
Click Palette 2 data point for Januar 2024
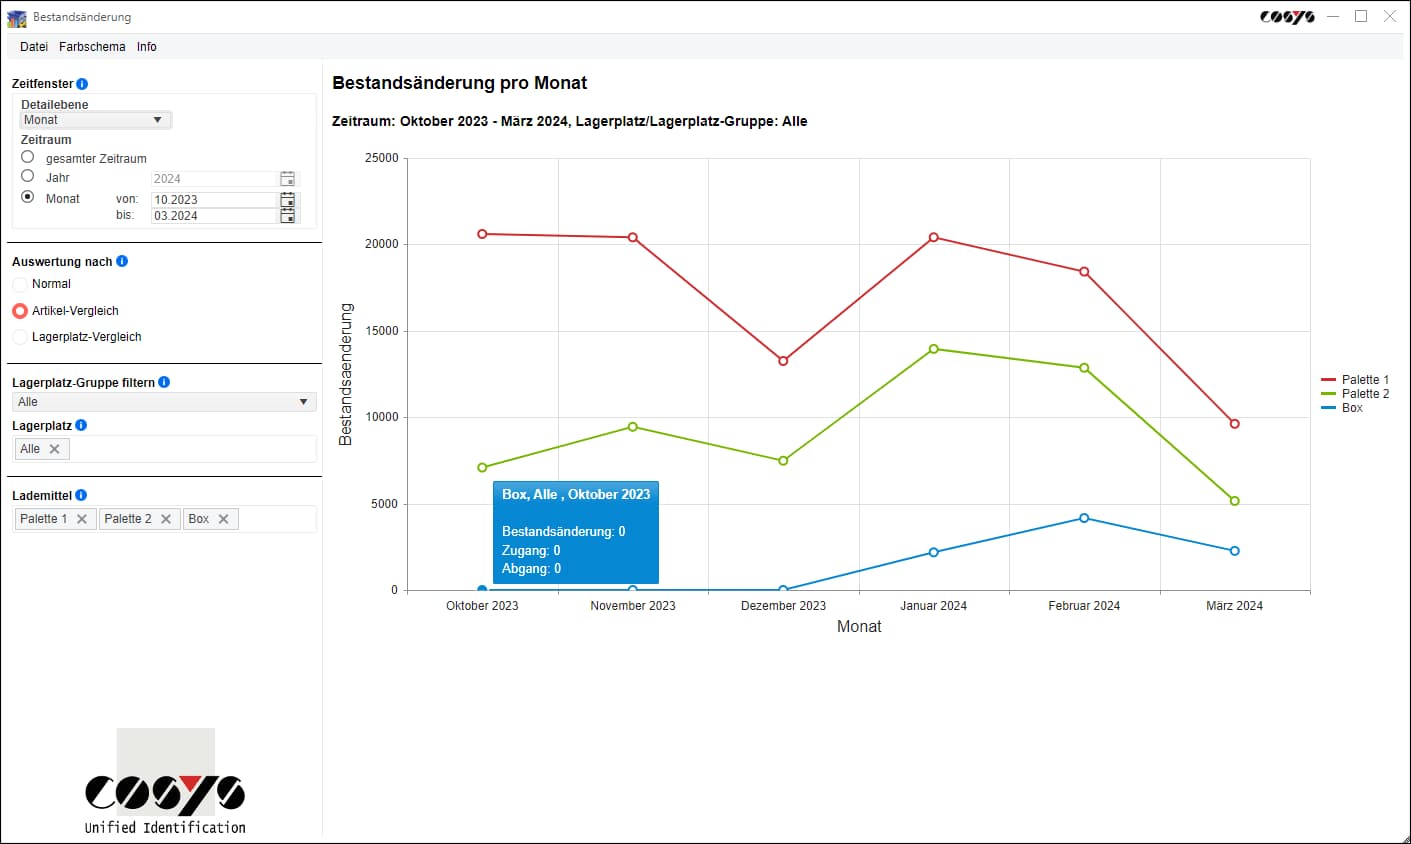[934, 349]
